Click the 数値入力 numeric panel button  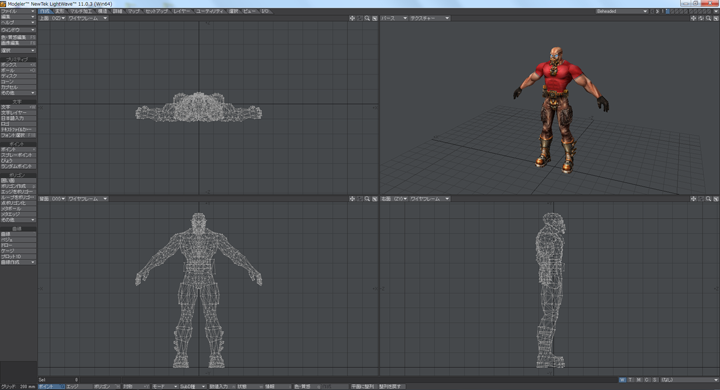pos(221,387)
